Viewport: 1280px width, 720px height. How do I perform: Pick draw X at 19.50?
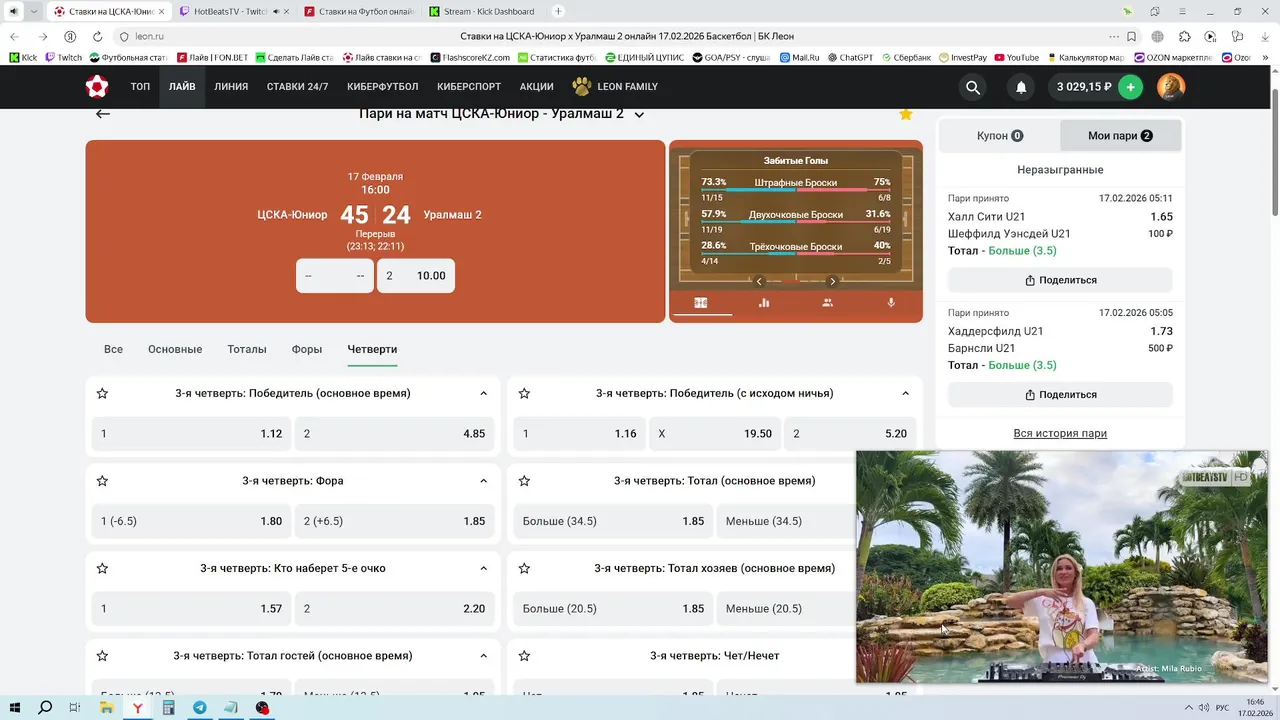pyautogui.click(x=715, y=434)
